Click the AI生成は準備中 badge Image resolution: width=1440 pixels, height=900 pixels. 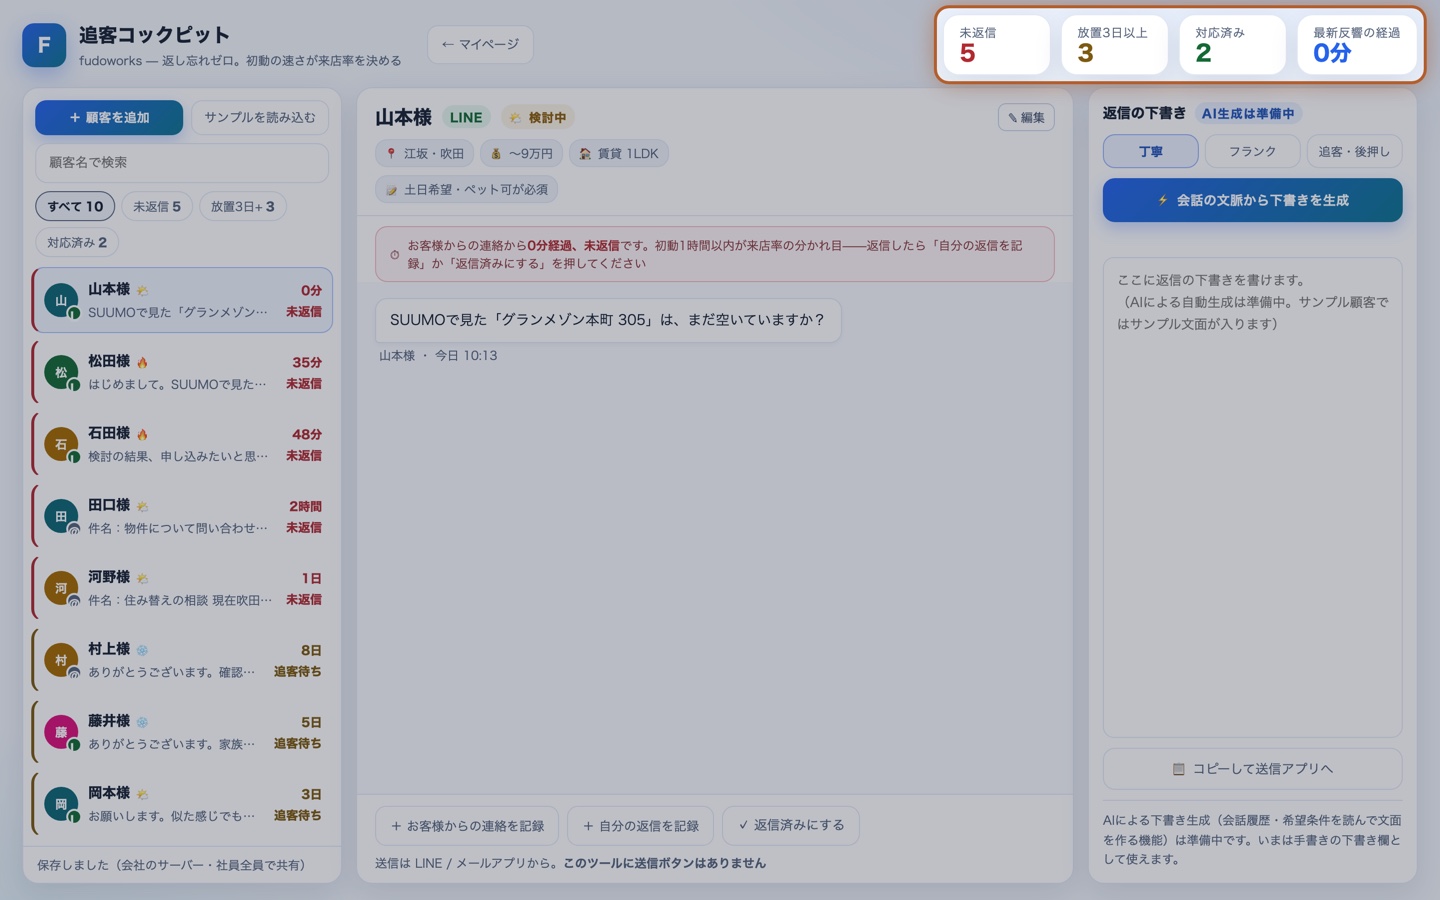pyautogui.click(x=1248, y=113)
